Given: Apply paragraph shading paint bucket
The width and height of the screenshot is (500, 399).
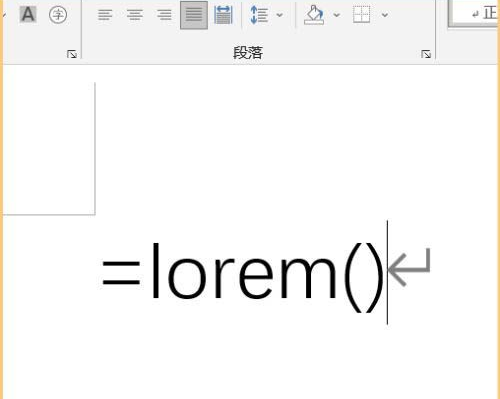Looking at the screenshot, I should 314,15.
